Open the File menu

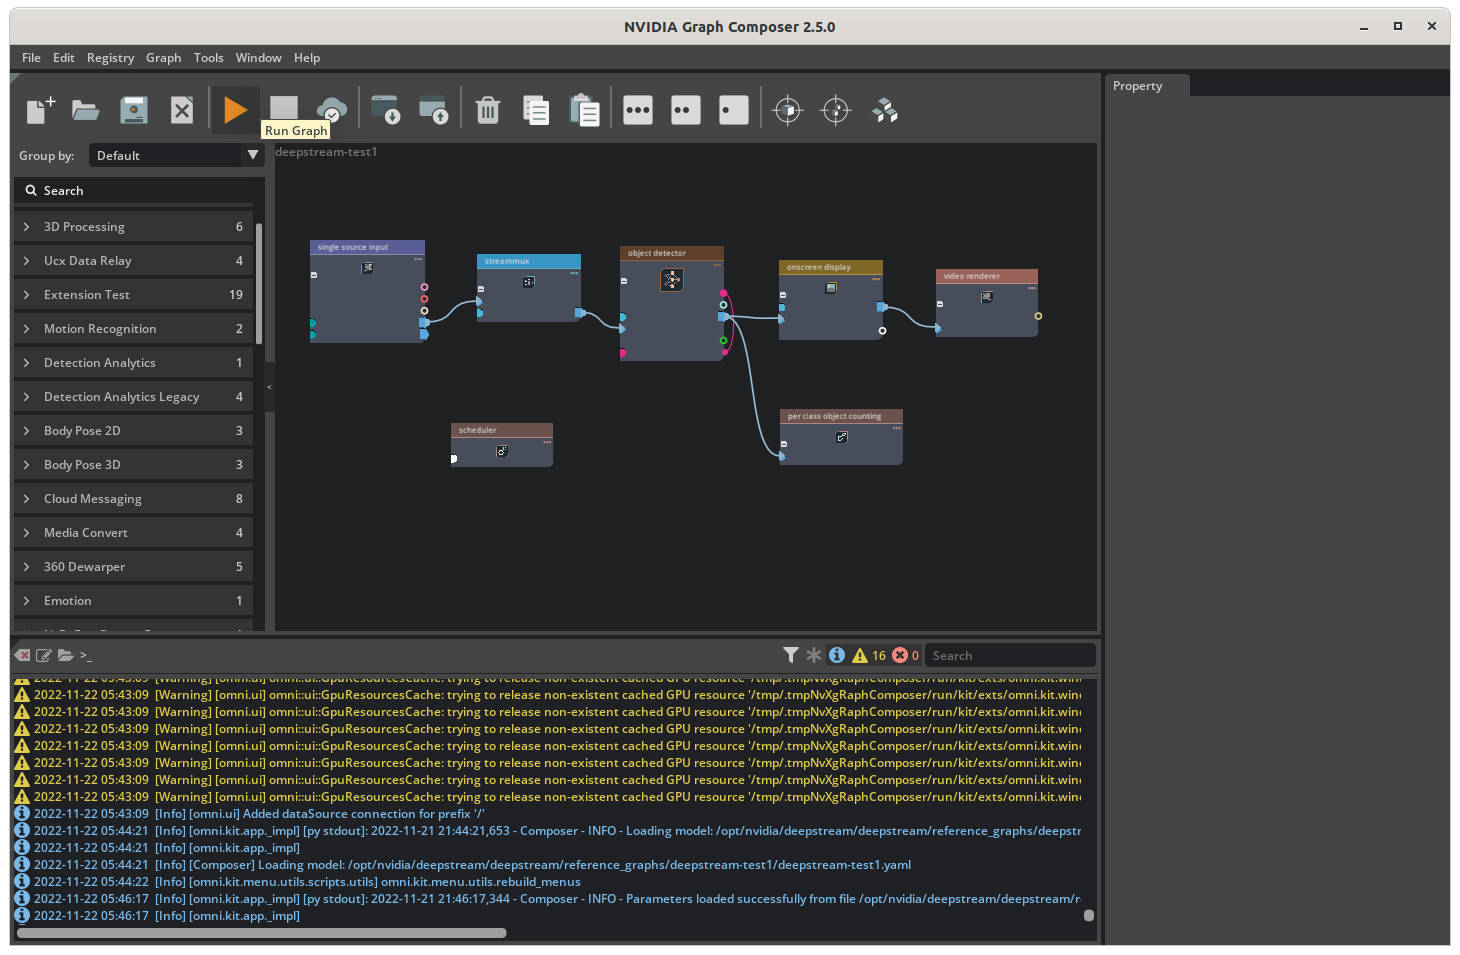(31, 58)
